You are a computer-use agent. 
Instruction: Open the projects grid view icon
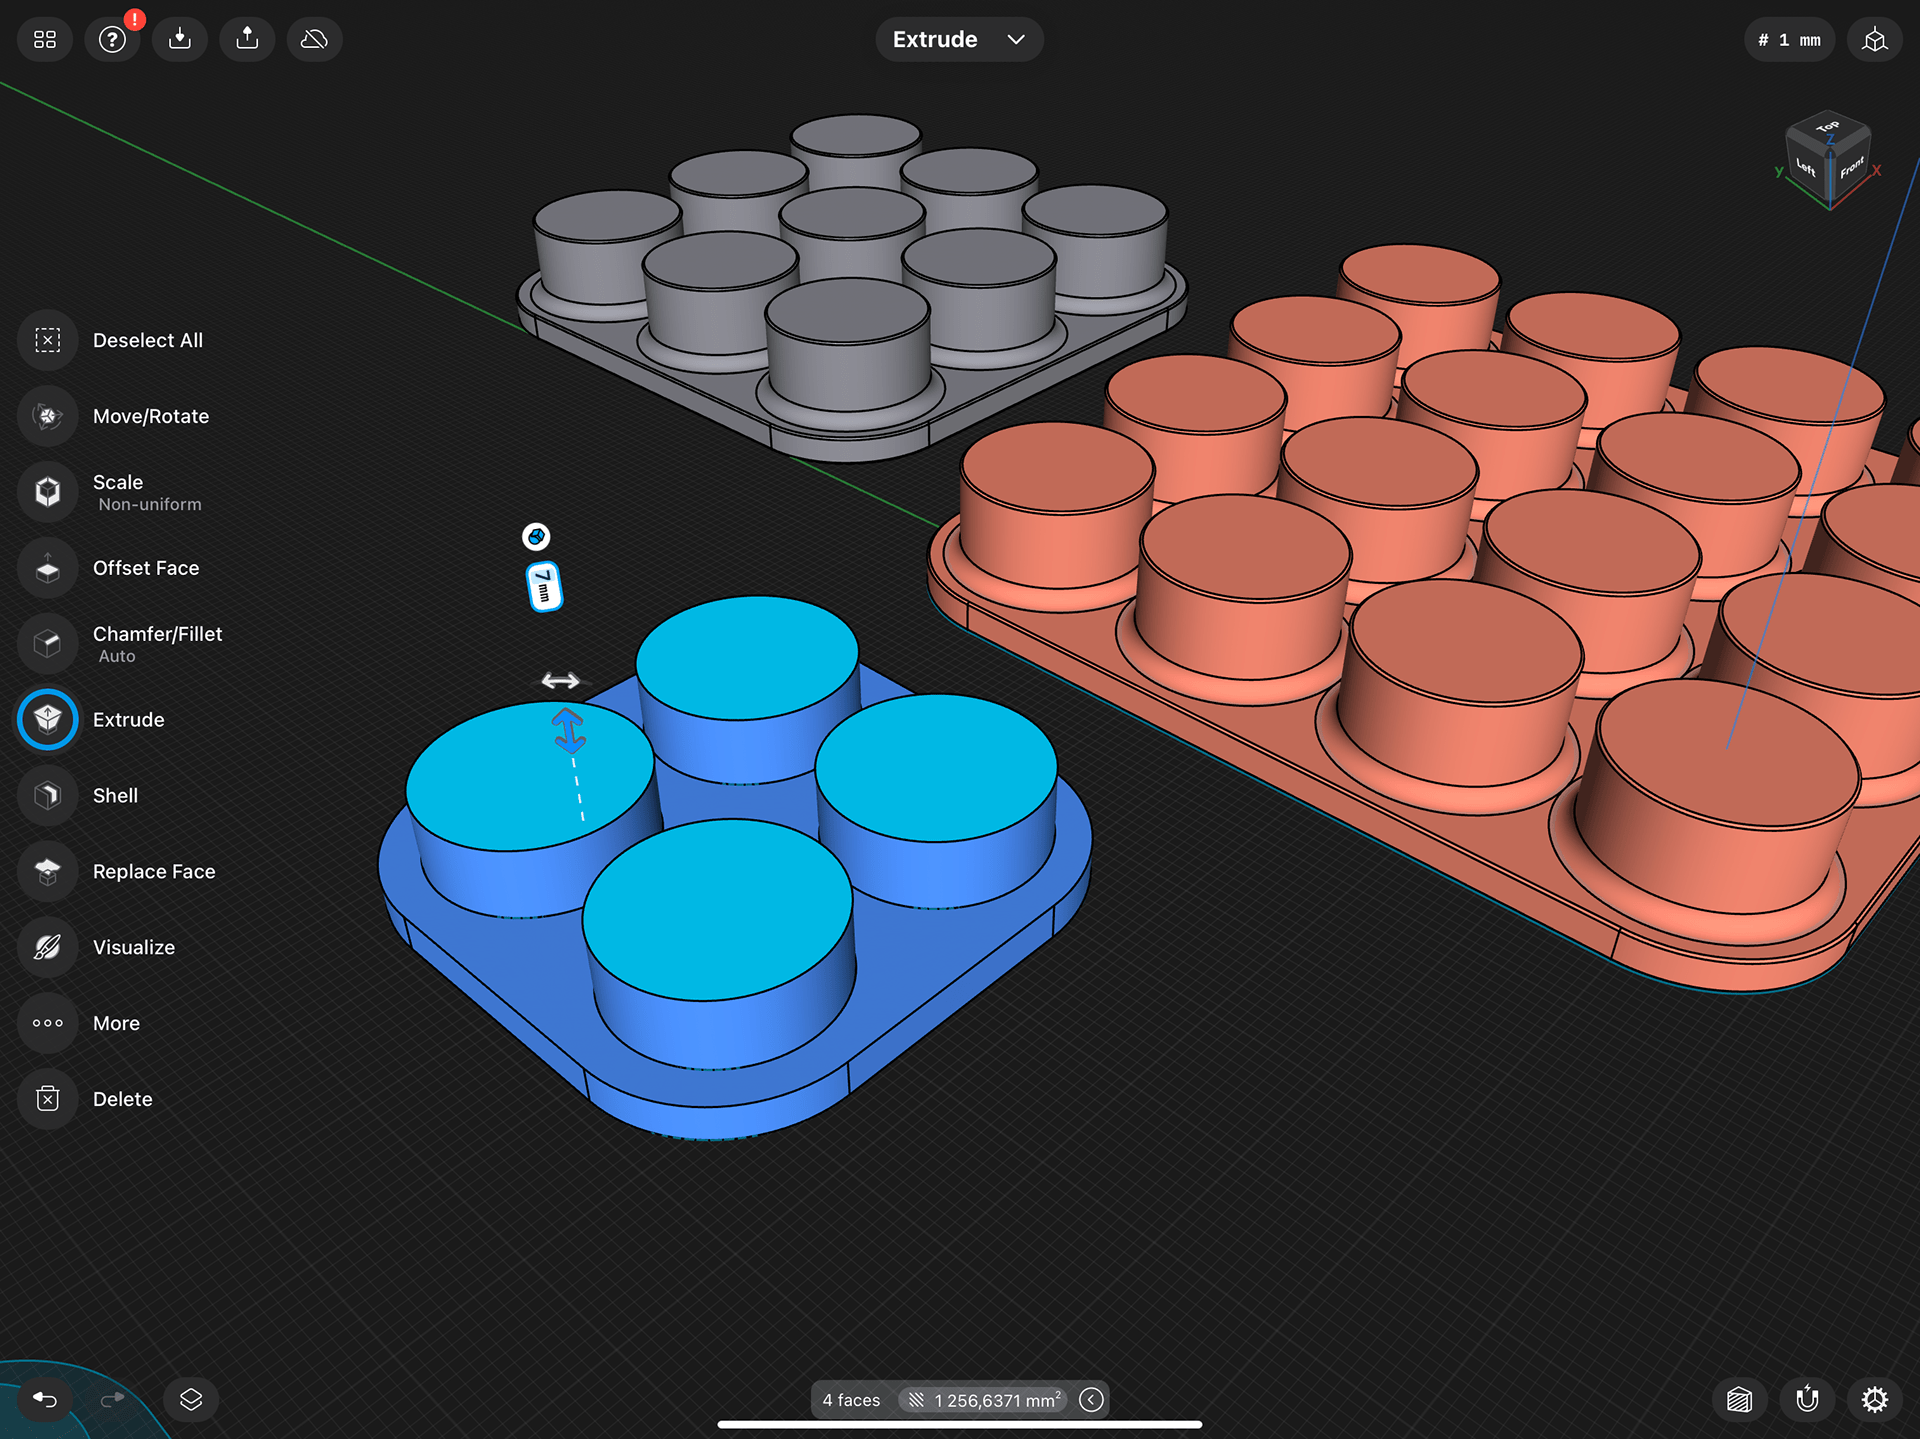click(x=45, y=39)
